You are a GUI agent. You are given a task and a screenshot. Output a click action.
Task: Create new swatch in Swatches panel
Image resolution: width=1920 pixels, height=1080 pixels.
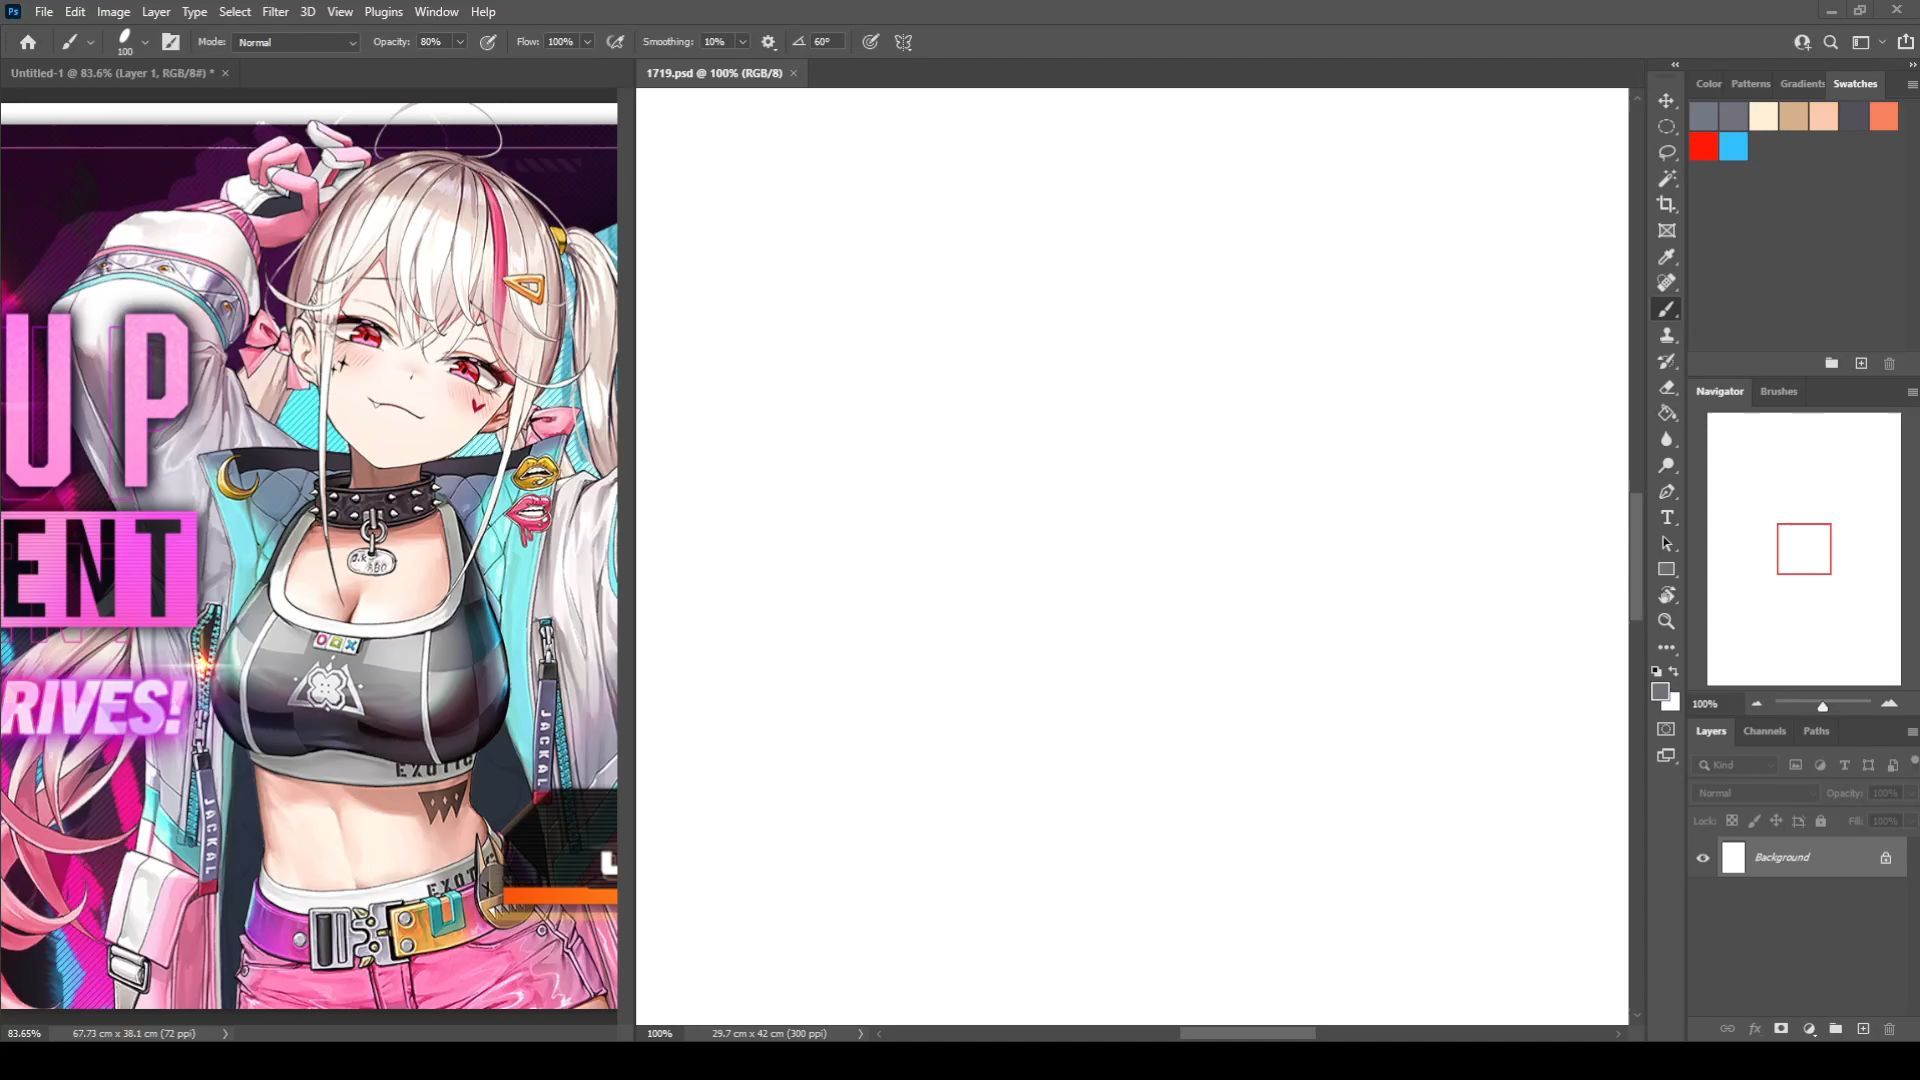[1861, 364]
